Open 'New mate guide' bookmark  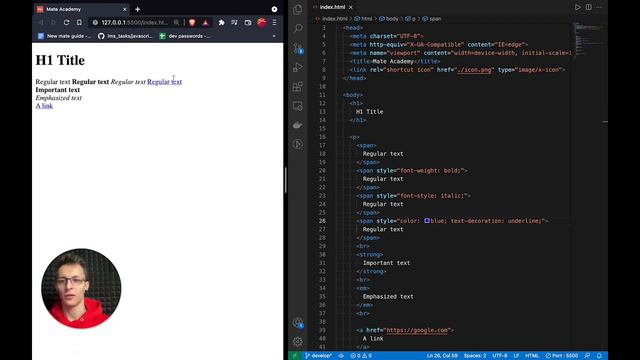pyautogui.click(x=64, y=36)
